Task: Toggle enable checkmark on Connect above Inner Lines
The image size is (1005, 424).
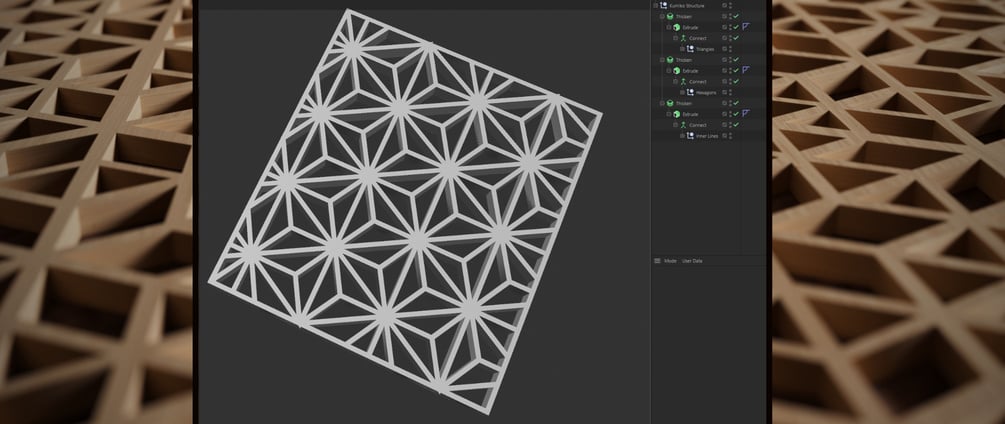Action: [x=736, y=124]
